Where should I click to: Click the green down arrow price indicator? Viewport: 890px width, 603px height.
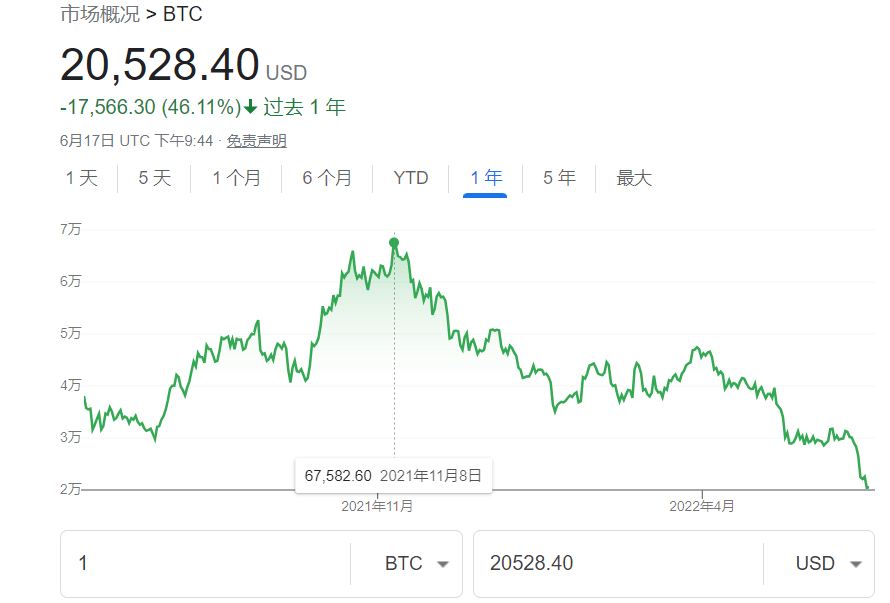pyautogui.click(x=250, y=108)
